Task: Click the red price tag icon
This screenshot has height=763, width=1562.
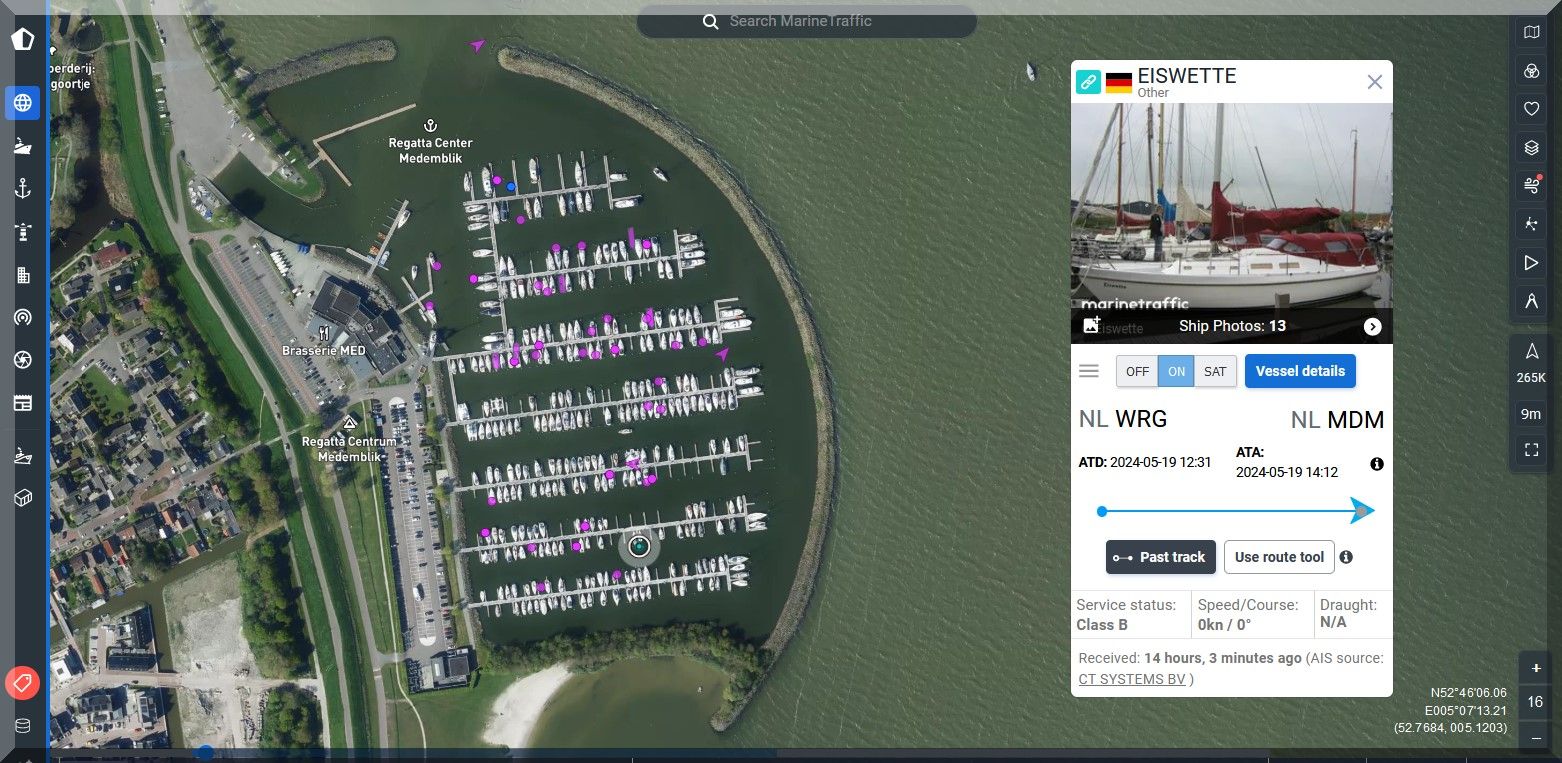Action: pos(22,683)
